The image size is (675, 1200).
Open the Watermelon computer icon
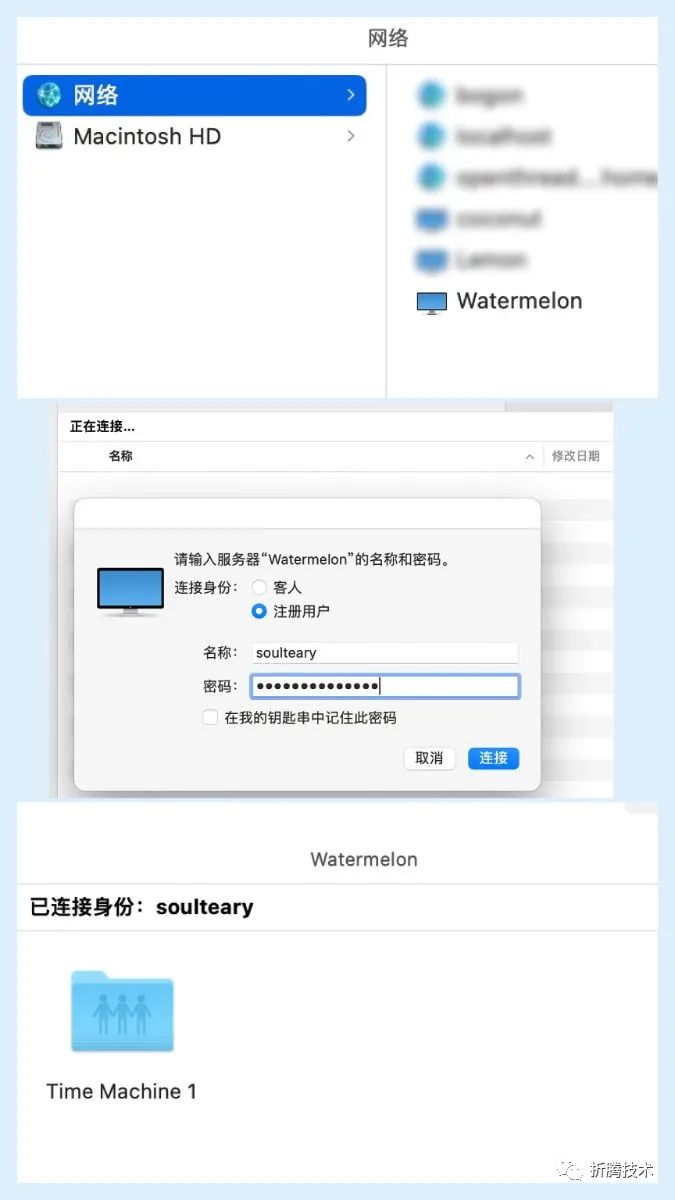pos(431,302)
